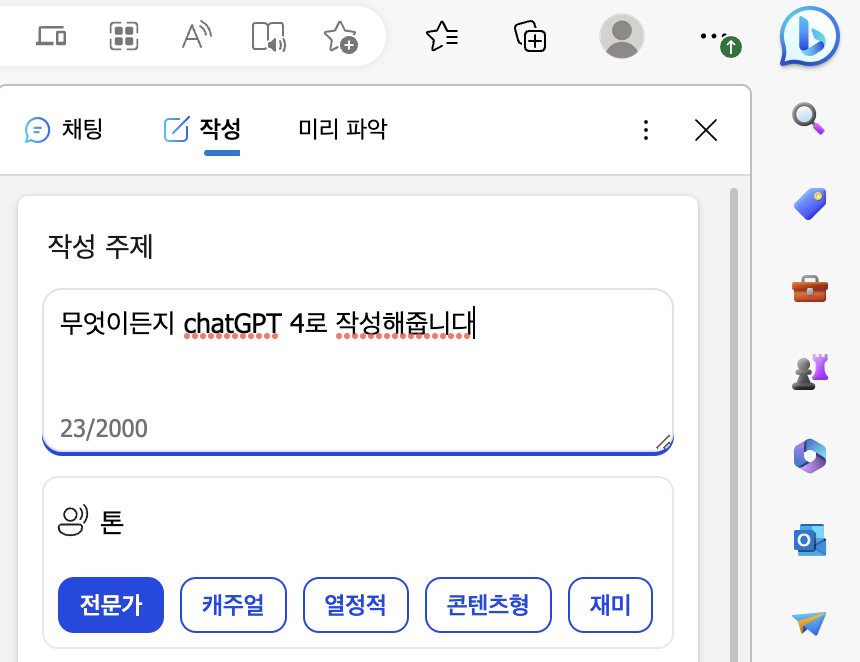Image resolution: width=860 pixels, height=662 pixels.
Task: Click inside the 작성 주제 text box
Action: (358, 371)
